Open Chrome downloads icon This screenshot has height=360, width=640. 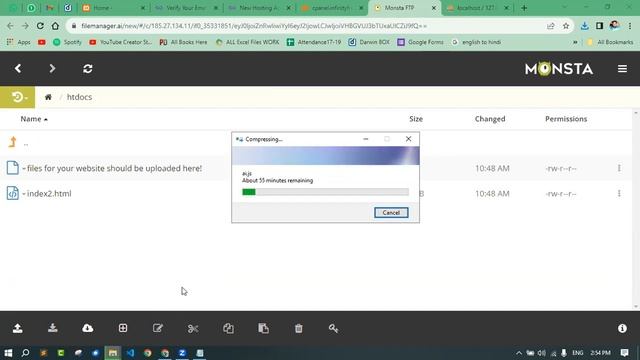click(x=584, y=26)
